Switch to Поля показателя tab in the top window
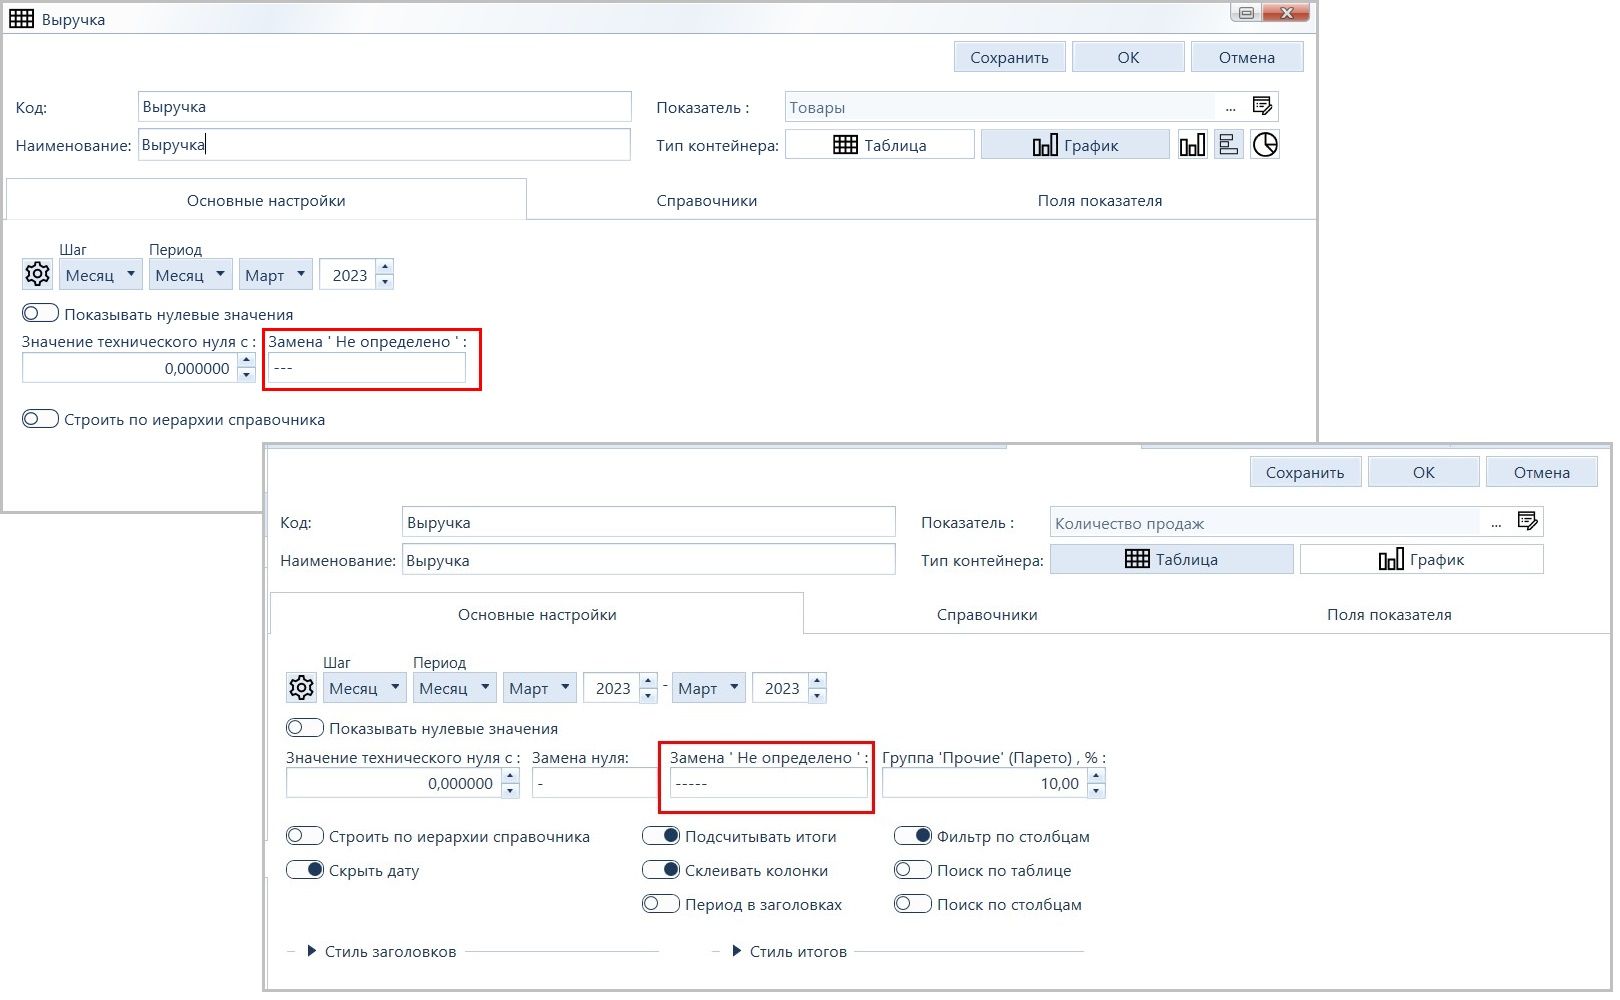Image resolution: width=1620 pixels, height=1000 pixels. (1100, 200)
